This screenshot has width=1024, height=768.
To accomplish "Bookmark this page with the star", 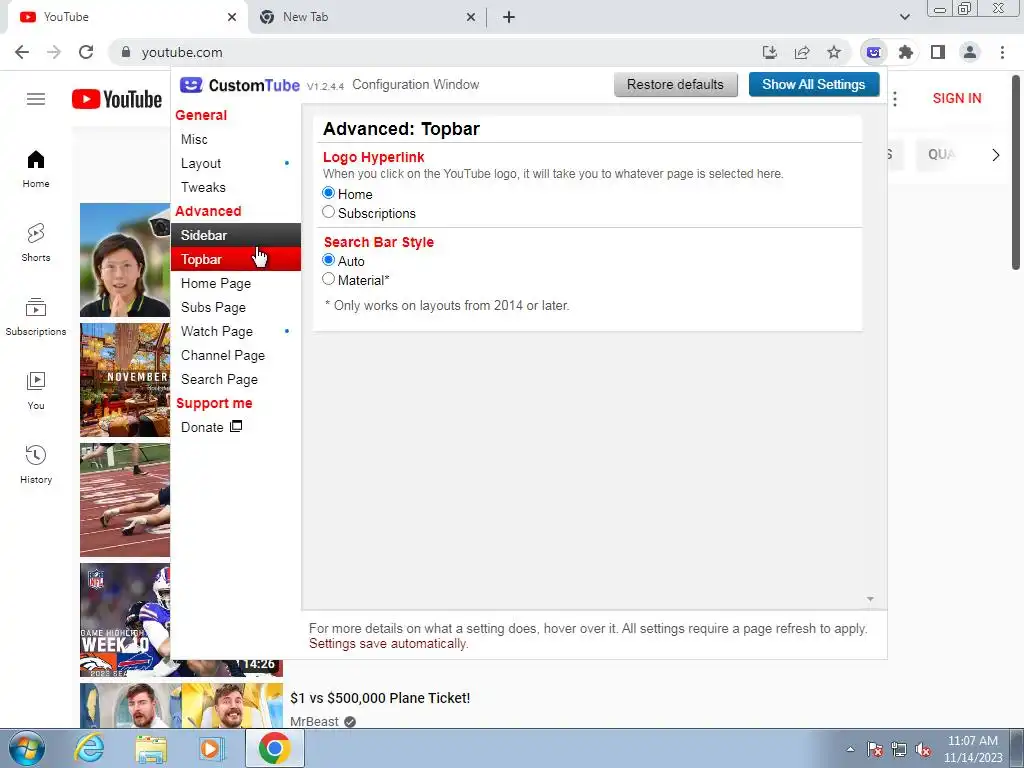I will coord(834,52).
